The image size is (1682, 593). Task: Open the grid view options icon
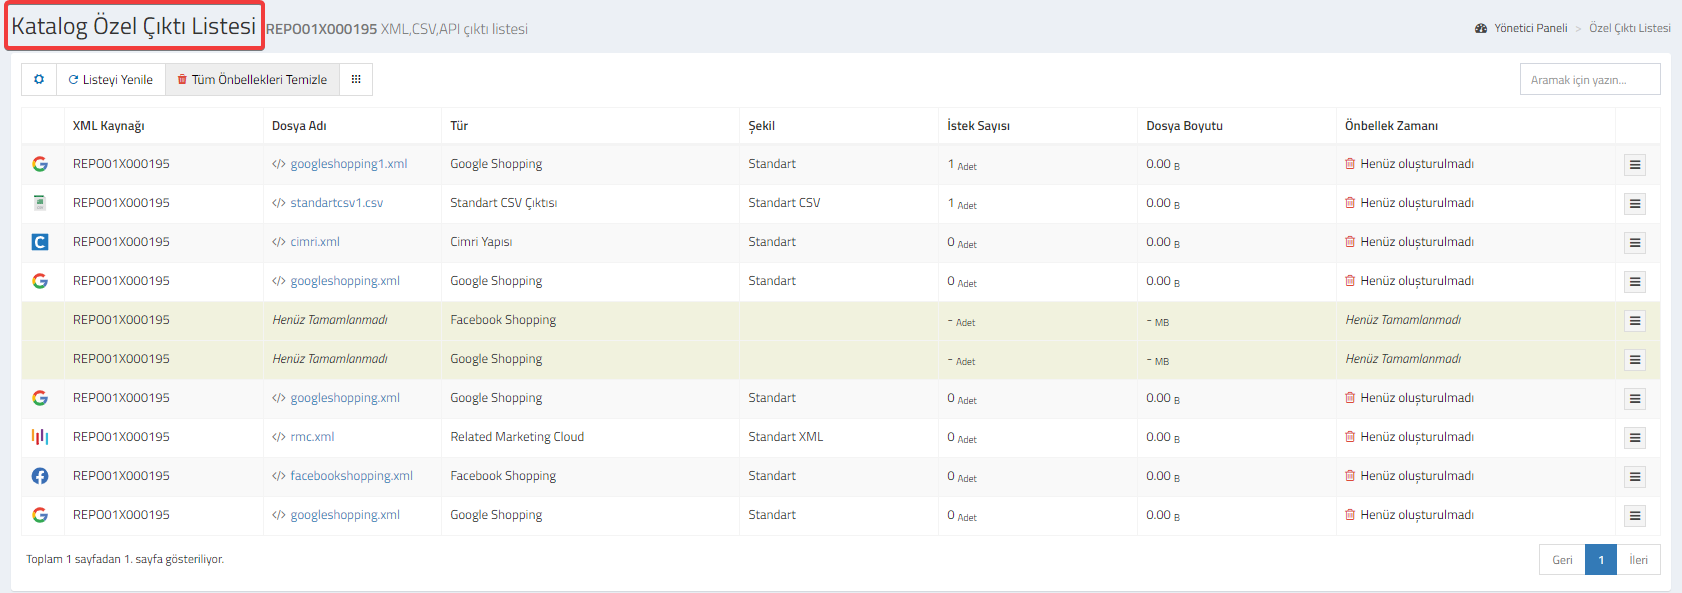tap(356, 79)
